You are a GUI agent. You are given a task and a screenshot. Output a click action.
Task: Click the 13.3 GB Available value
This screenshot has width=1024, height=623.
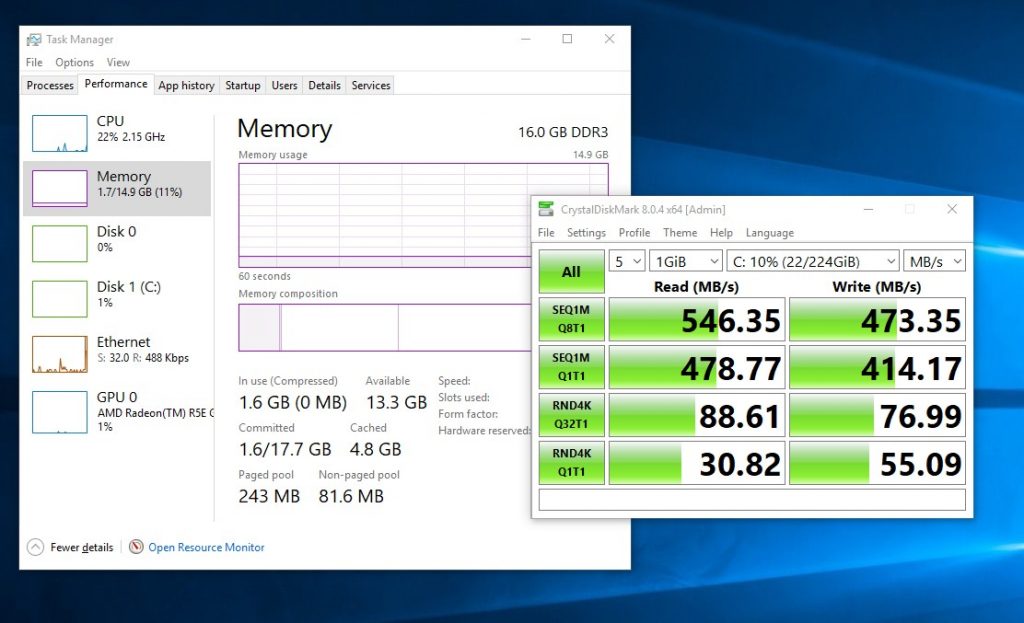click(396, 402)
